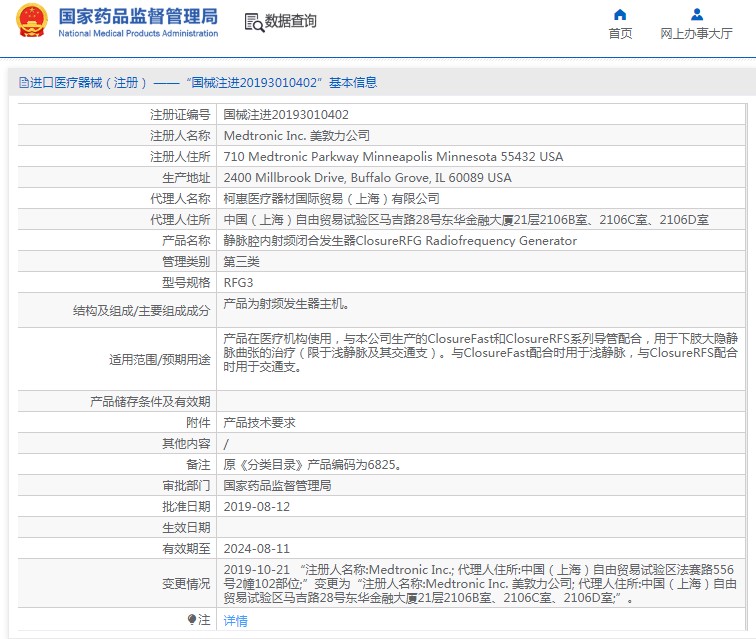
Task: Click 结构及组成/主要组成成分 row label
Action: 141,311
